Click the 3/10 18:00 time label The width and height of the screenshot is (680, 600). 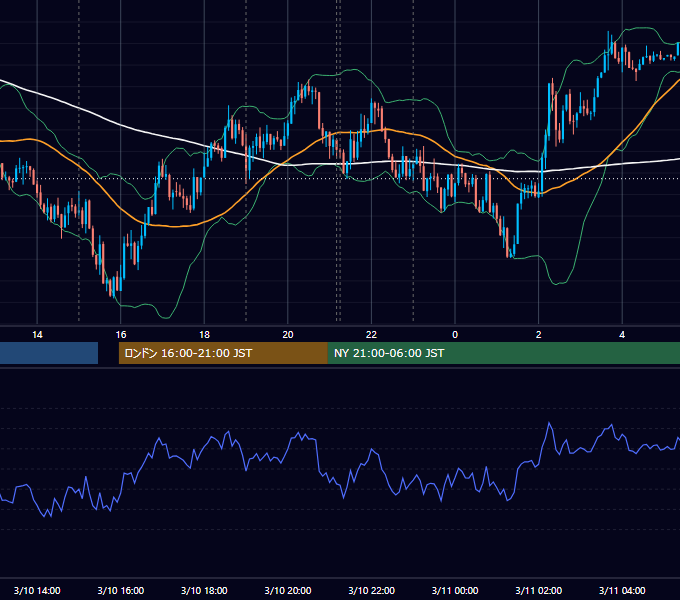204,590
